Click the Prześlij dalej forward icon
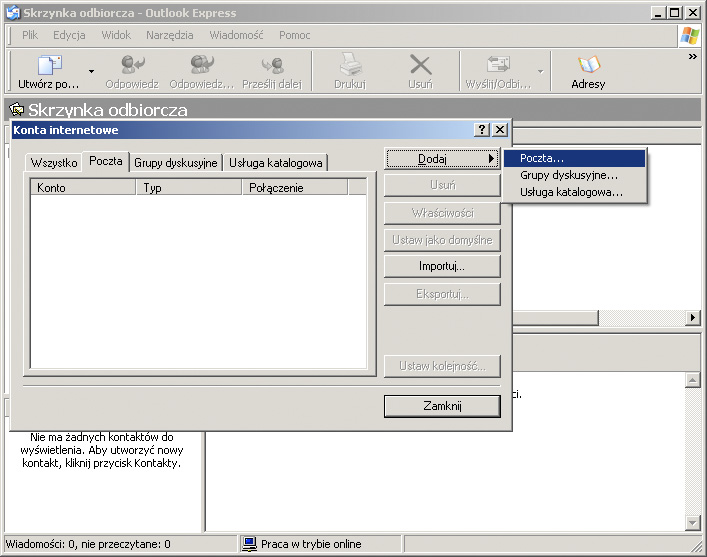The height and width of the screenshot is (557, 707). tap(272, 65)
